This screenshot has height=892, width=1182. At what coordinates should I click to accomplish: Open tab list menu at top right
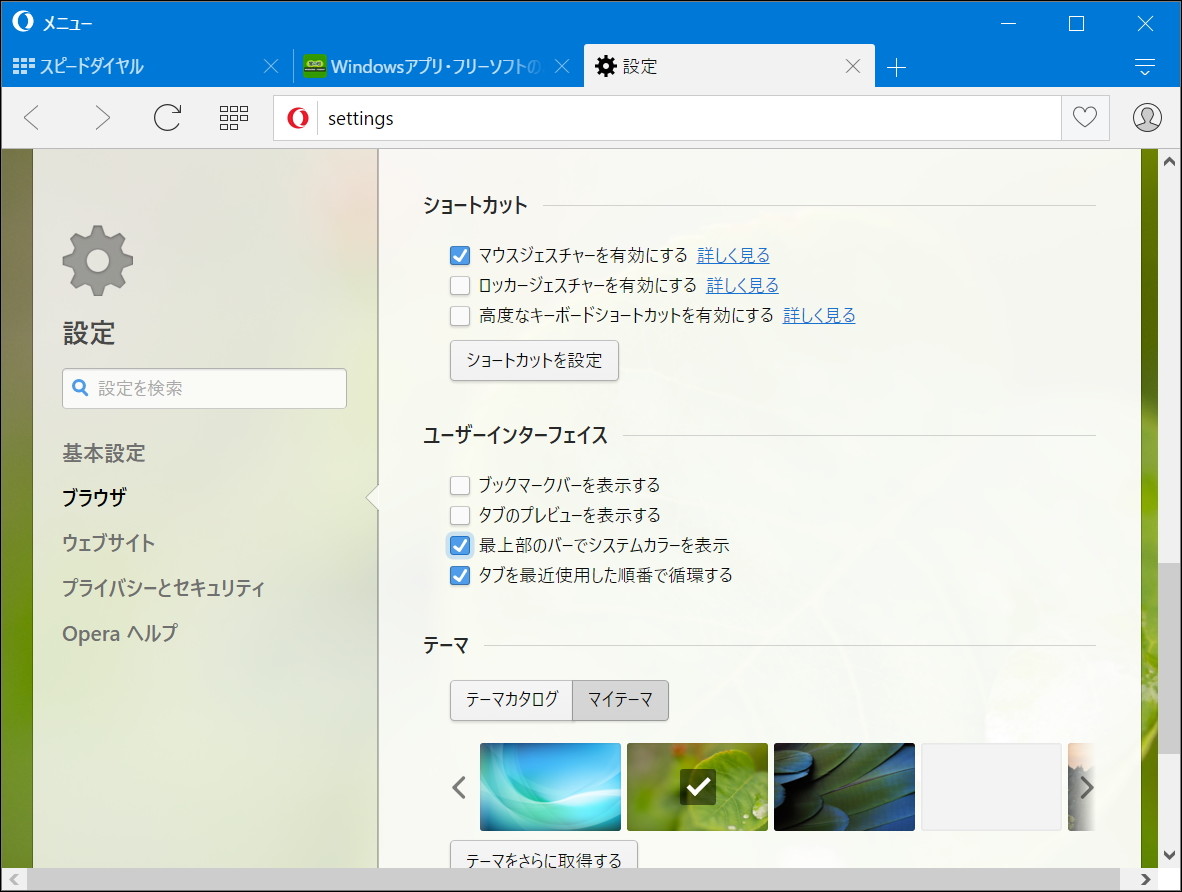coord(1143,66)
